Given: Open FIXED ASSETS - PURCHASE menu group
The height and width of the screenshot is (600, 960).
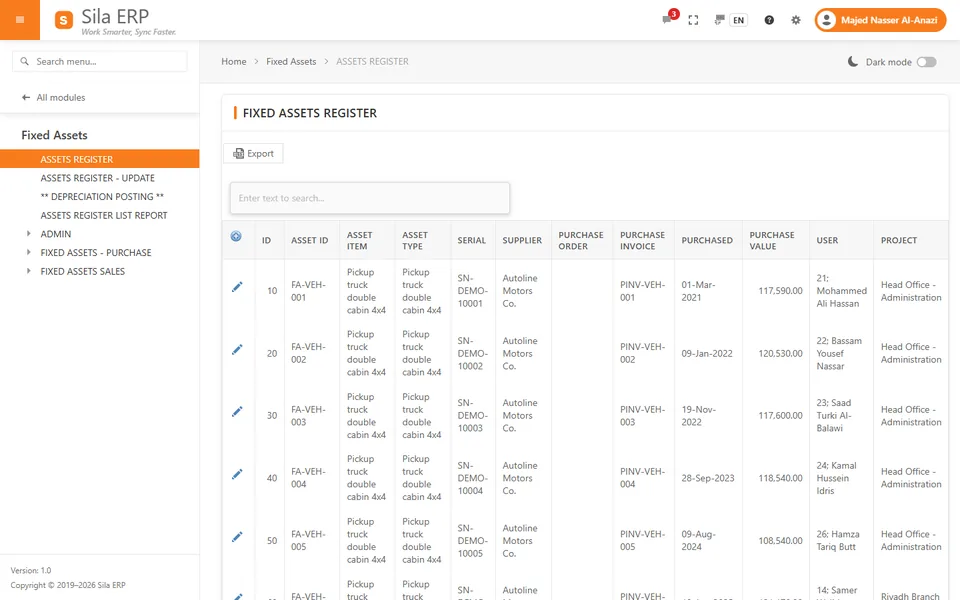Looking at the screenshot, I should click(x=96, y=253).
